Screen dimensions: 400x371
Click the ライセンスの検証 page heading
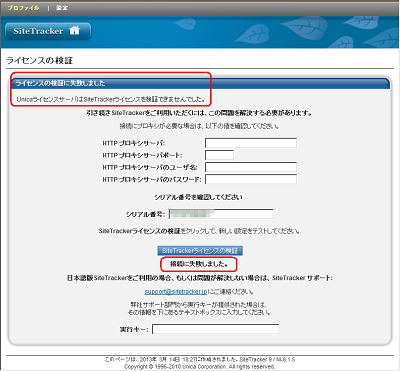pos(40,60)
